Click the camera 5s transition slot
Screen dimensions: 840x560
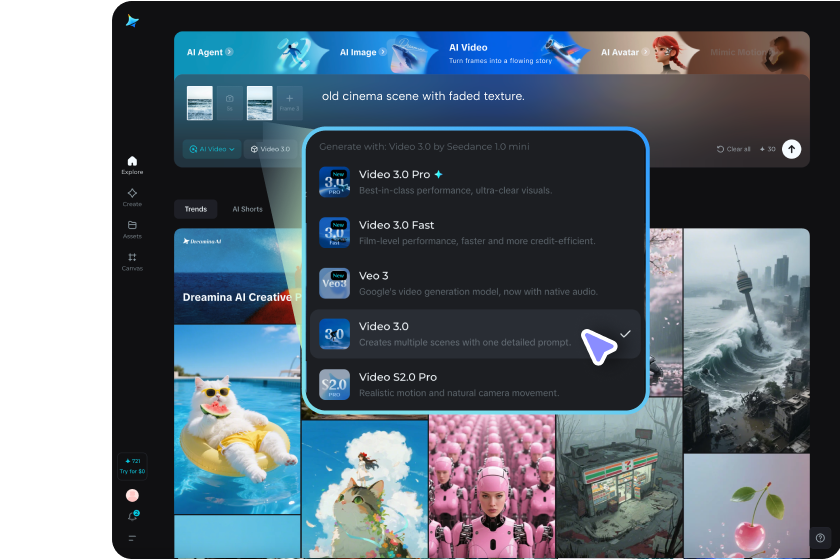pyautogui.click(x=229, y=103)
